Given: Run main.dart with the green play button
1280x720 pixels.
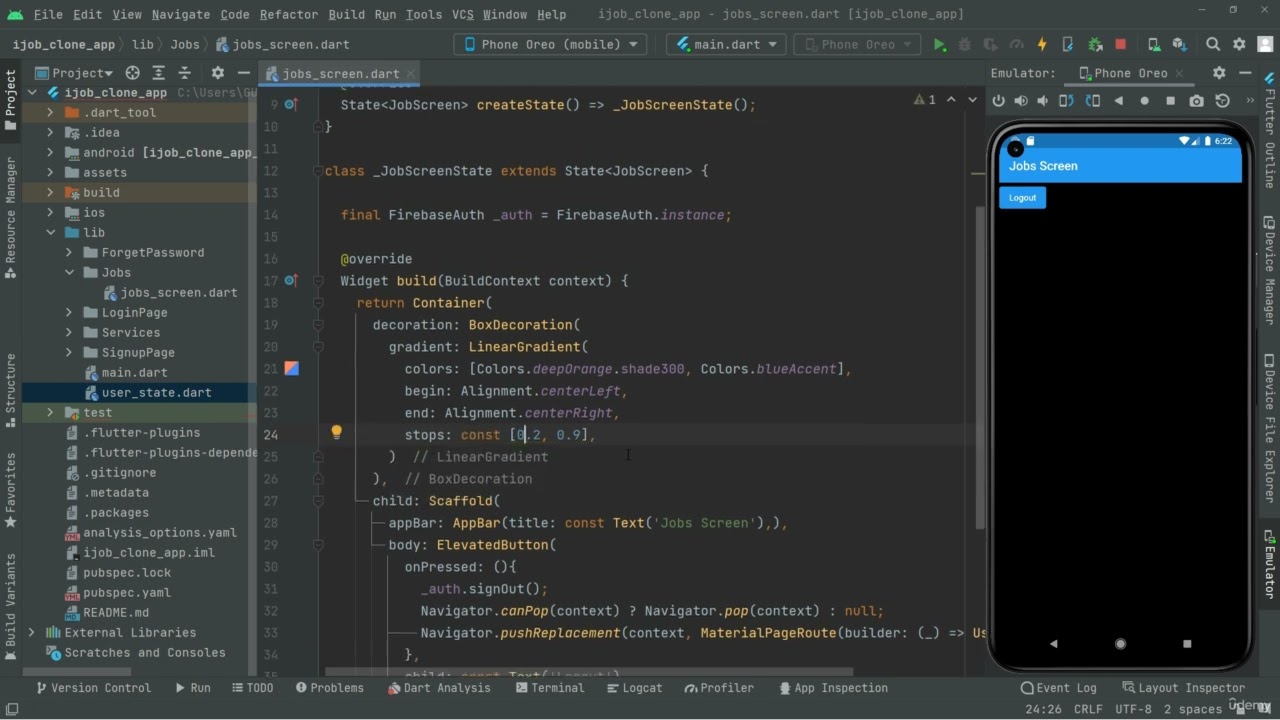Looking at the screenshot, I should click(x=939, y=44).
